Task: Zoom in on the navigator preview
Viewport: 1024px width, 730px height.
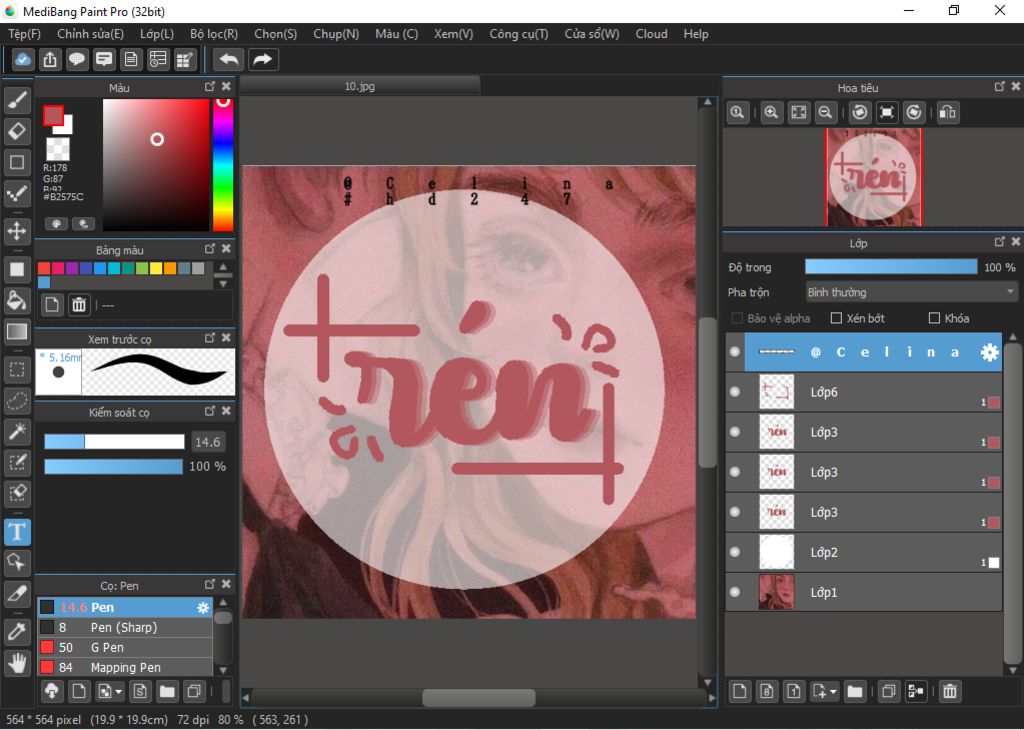Action: click(x=771, y=113)
